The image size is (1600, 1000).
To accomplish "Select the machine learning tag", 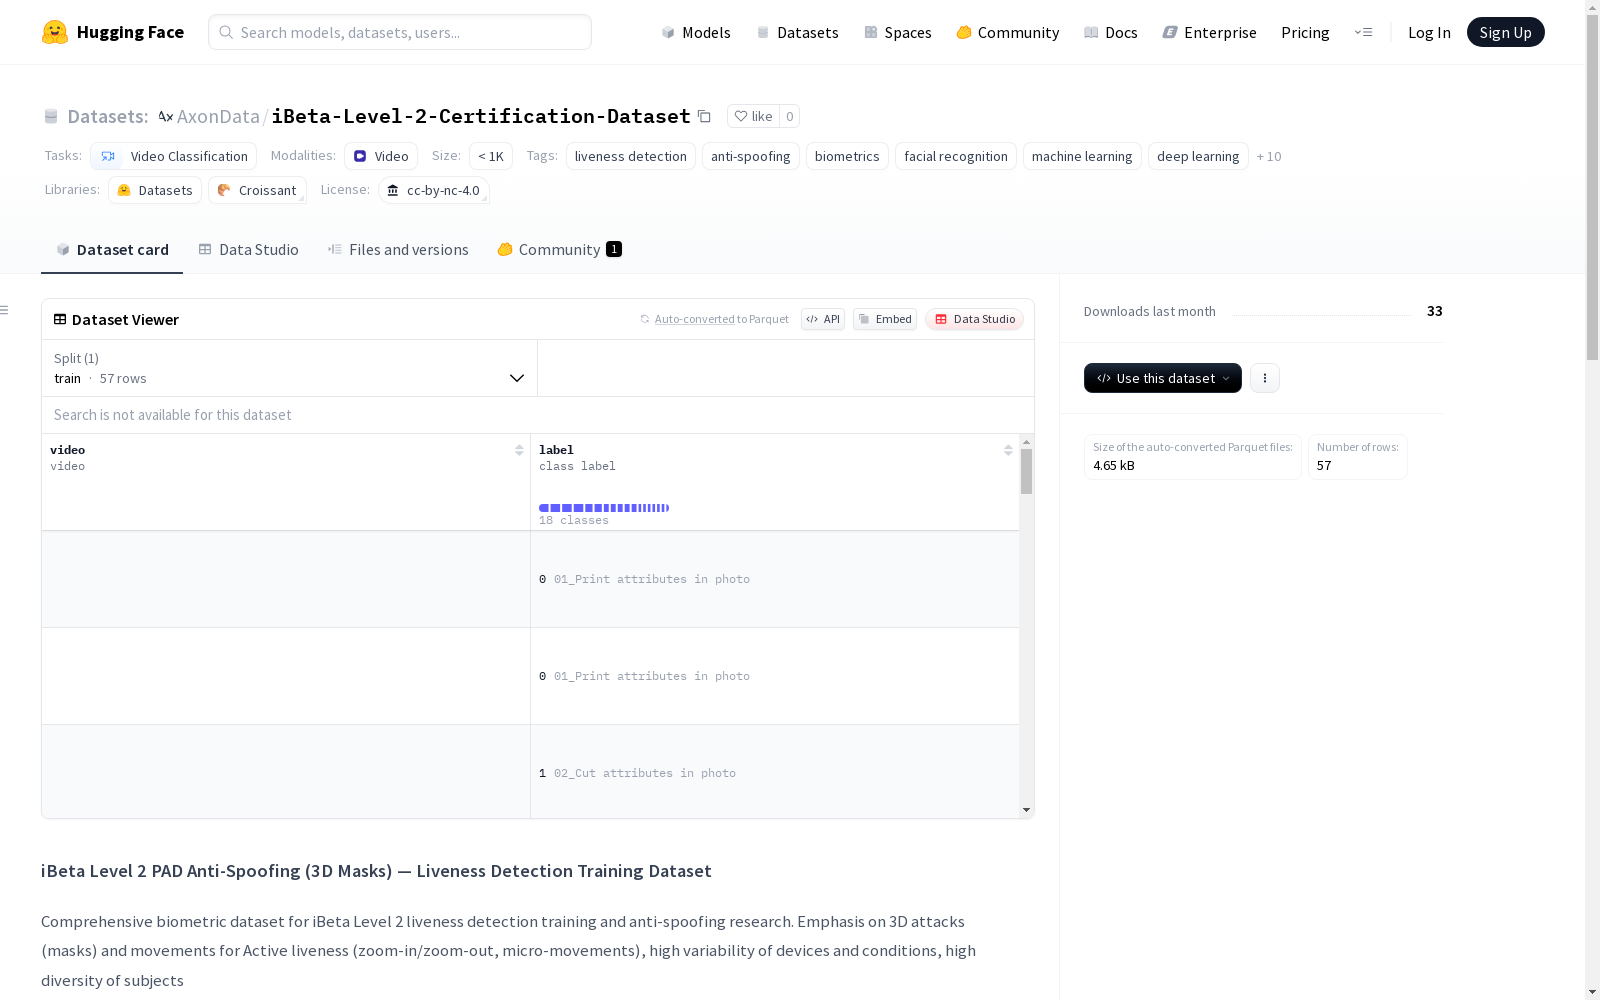I will click(x=1082, y=156).
